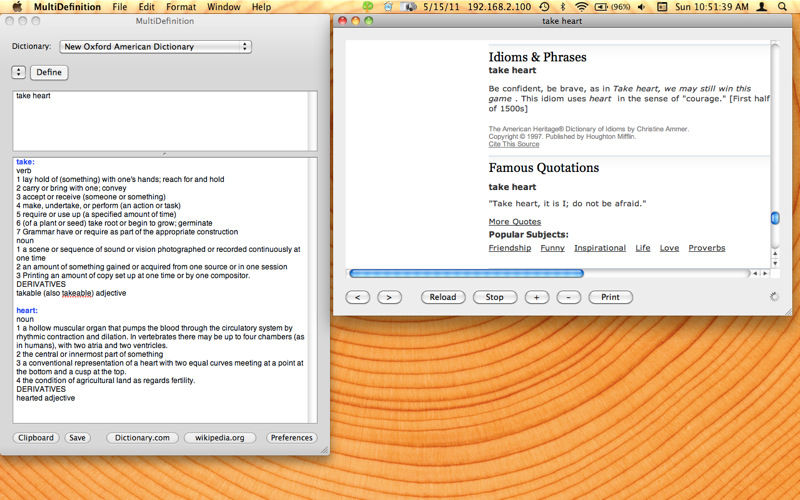Click the vertical scroll down arrow in browser

coord(774,263)
